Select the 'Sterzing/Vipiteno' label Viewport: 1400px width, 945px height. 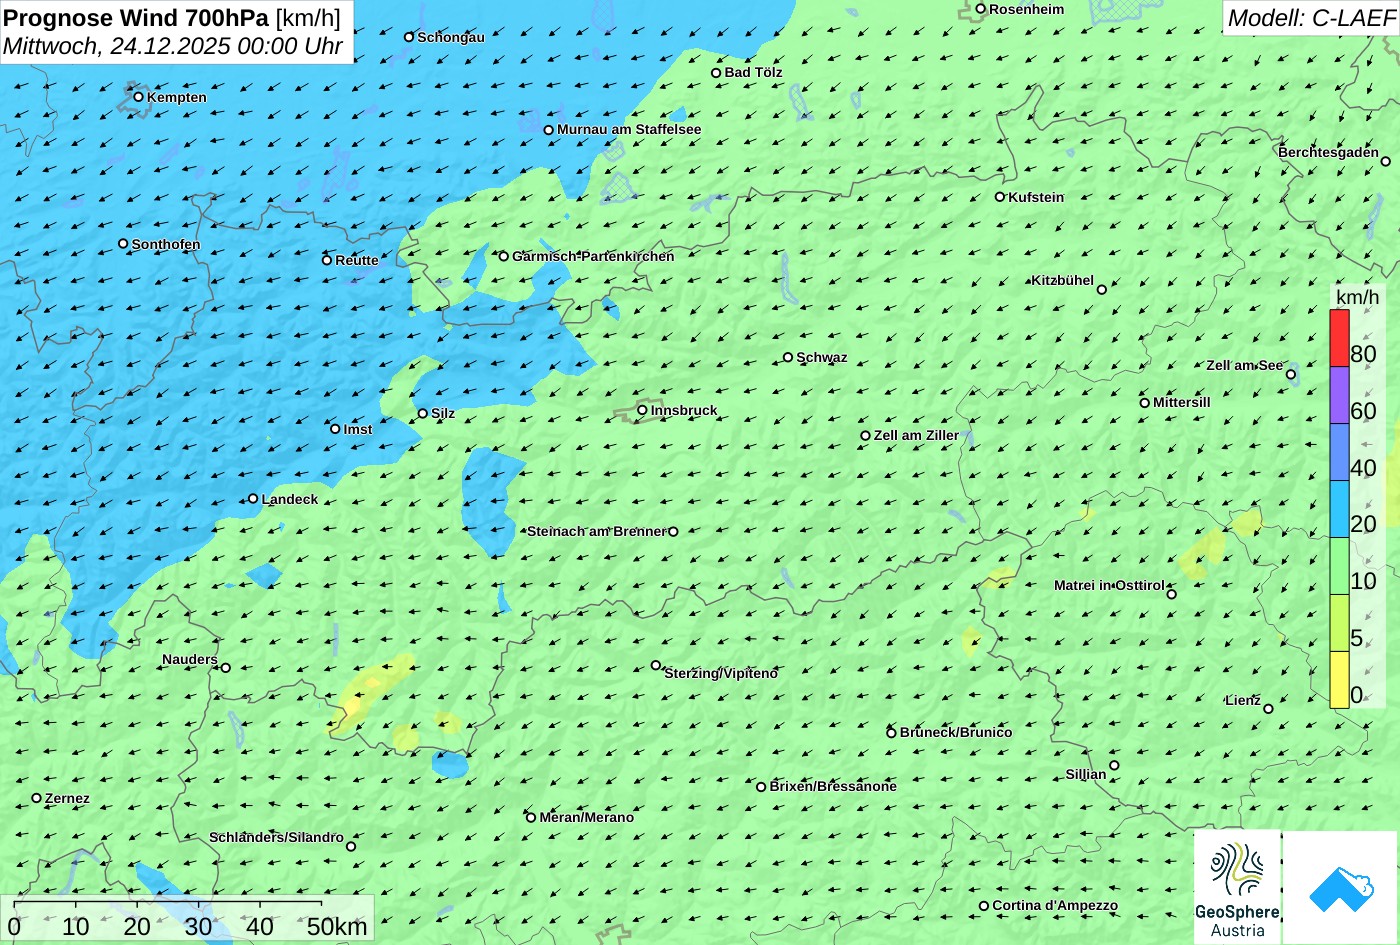(x=721, y=673)
